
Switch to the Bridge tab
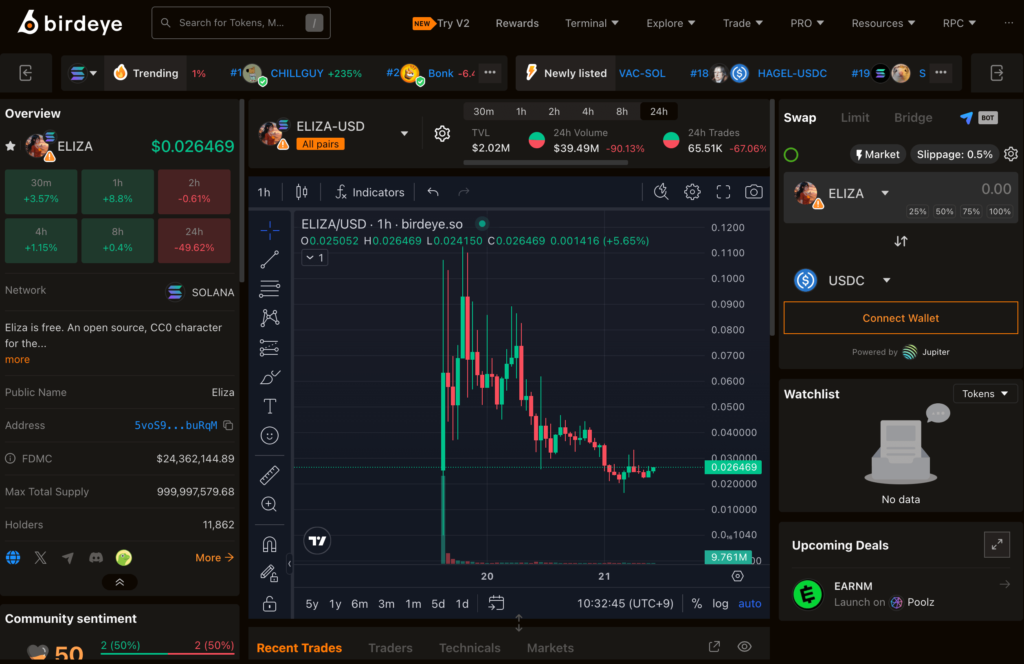pyautogui.click(x=913, y=118)
